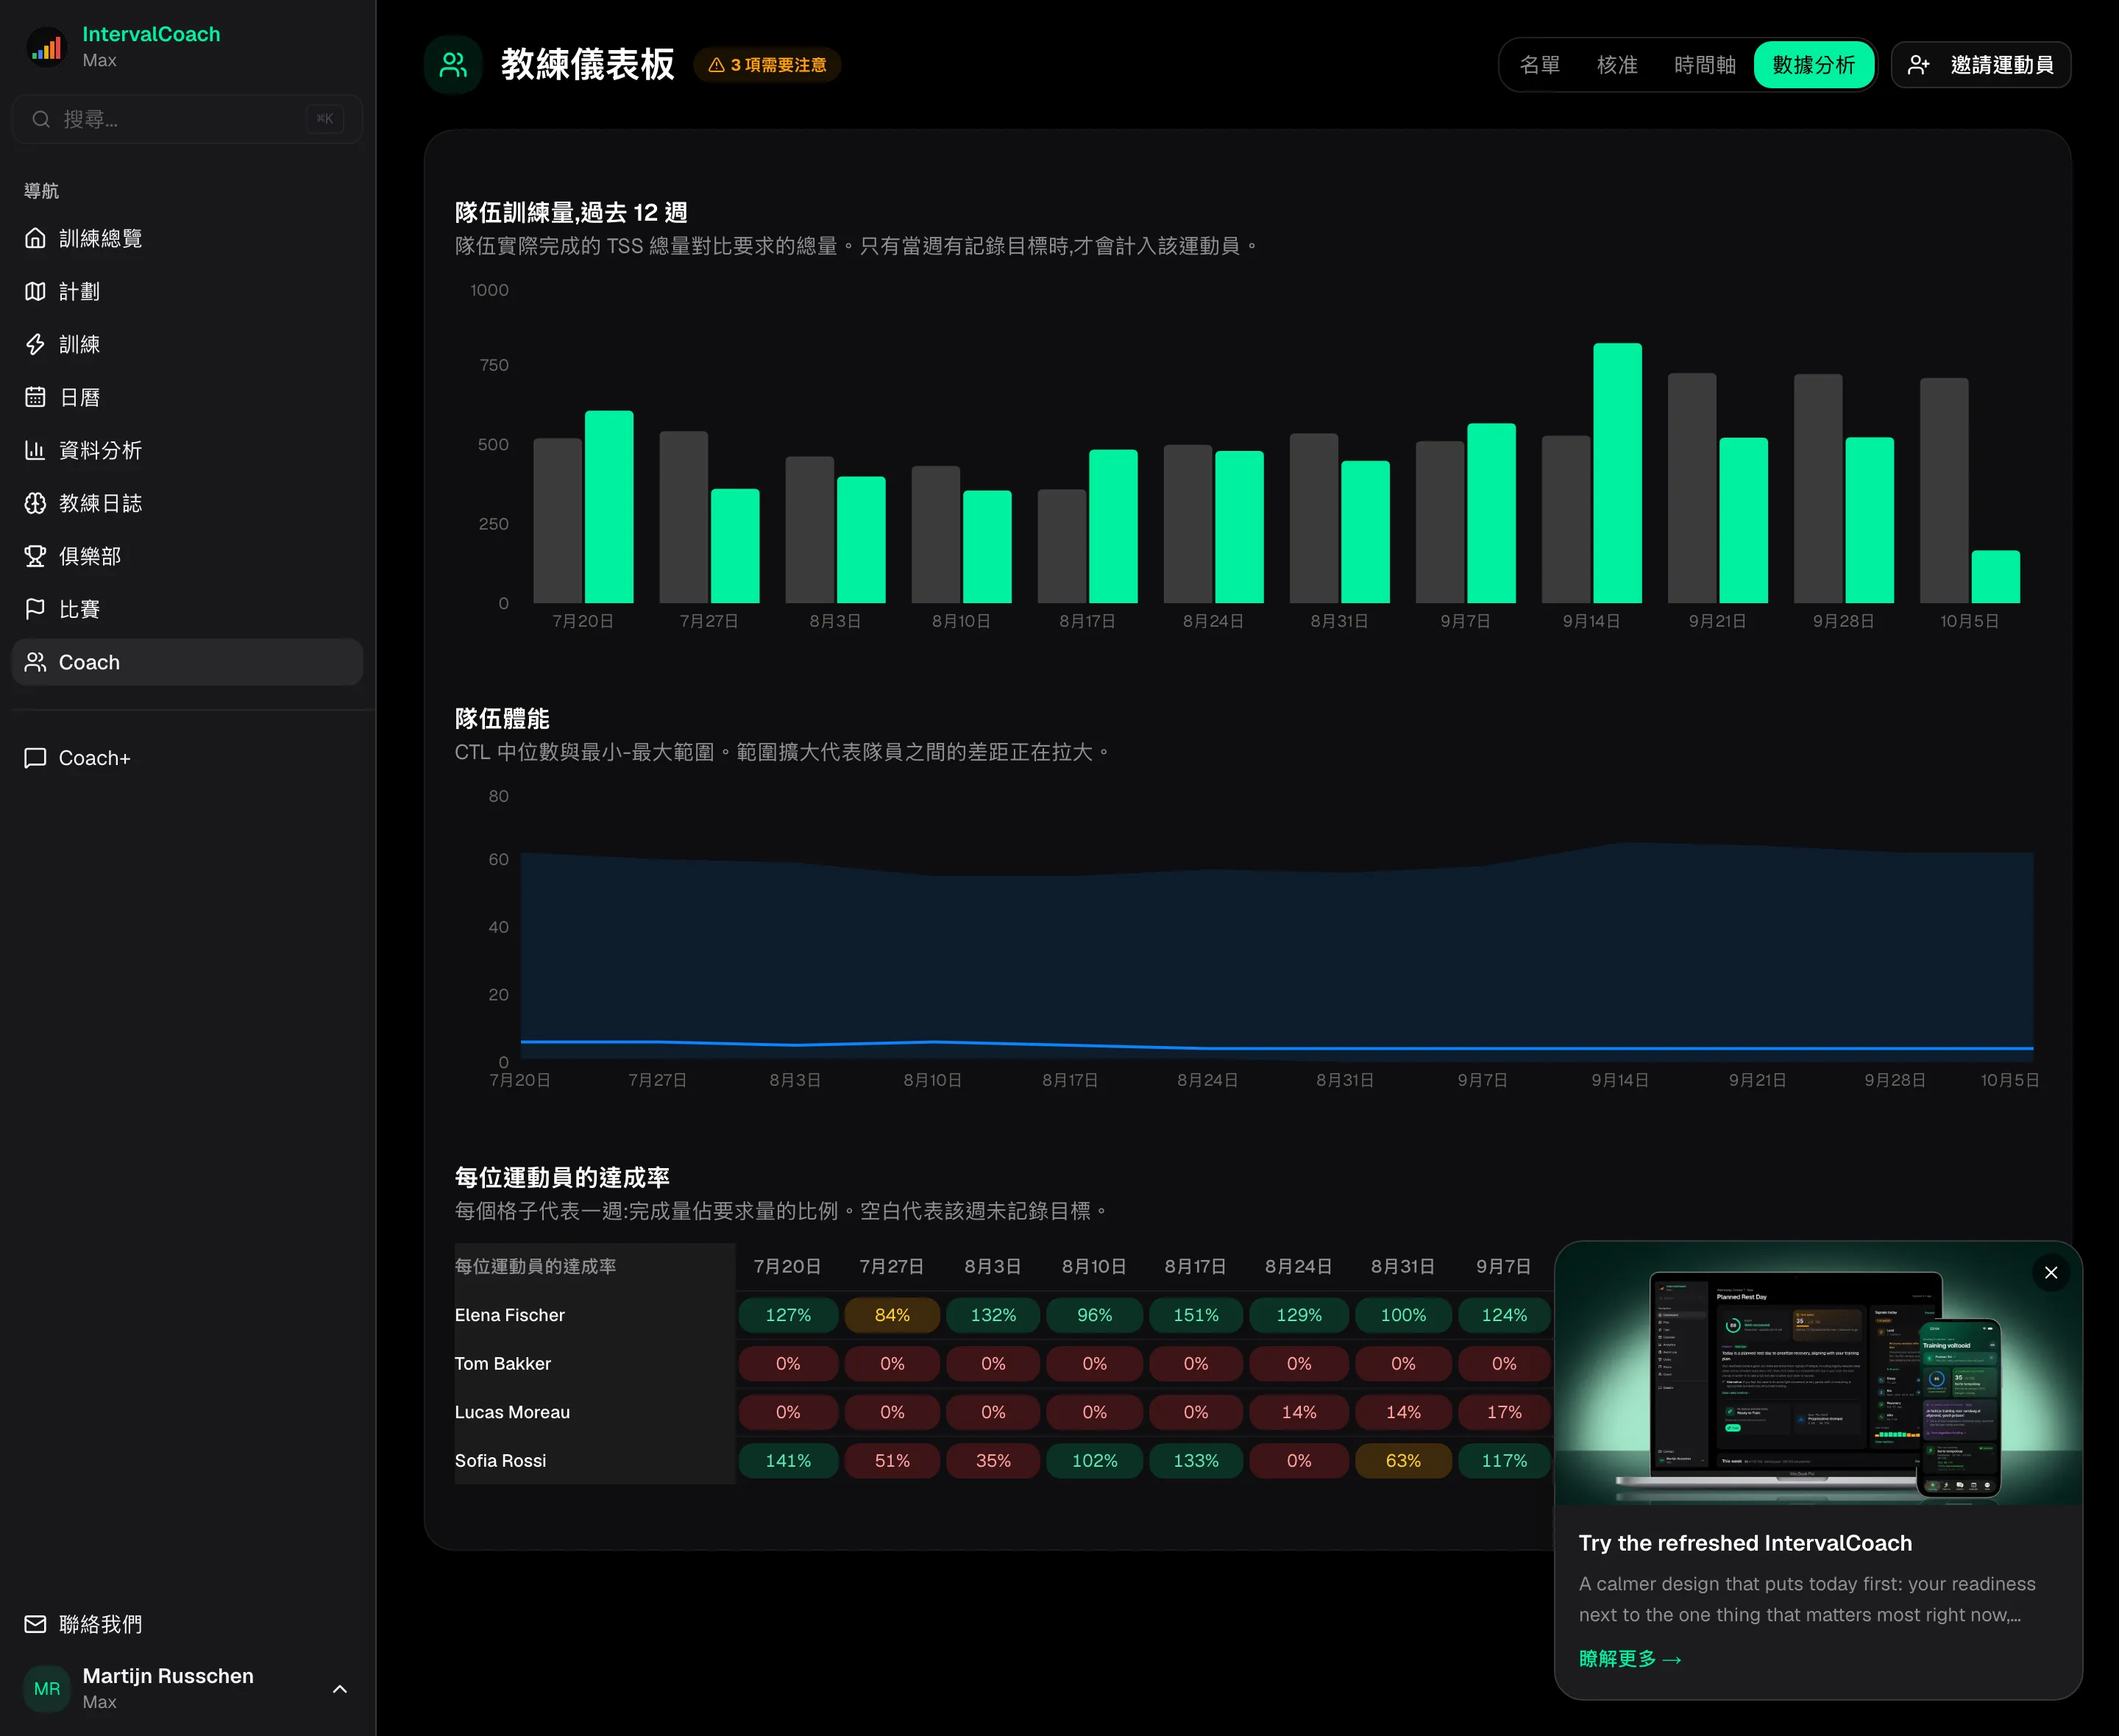This screenshot has height=1736, width=2119.
Task: Open the 資料分析 bar chart icon
Action: pos(35,450)
